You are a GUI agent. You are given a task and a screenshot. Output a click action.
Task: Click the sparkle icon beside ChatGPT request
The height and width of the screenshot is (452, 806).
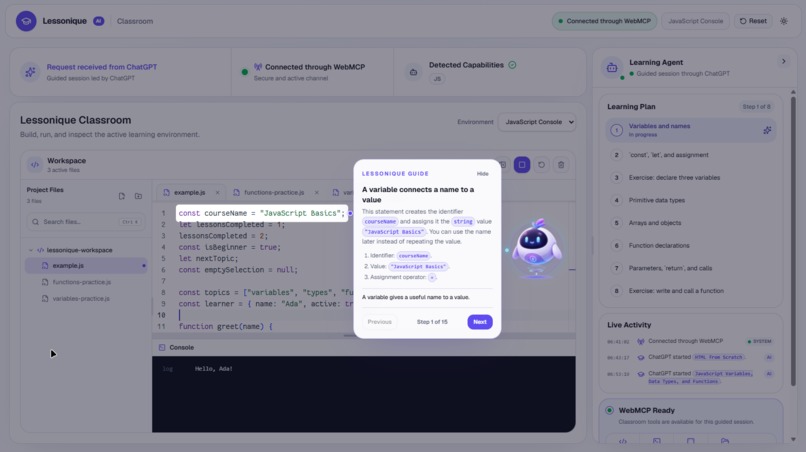click(x=30, y=72)
